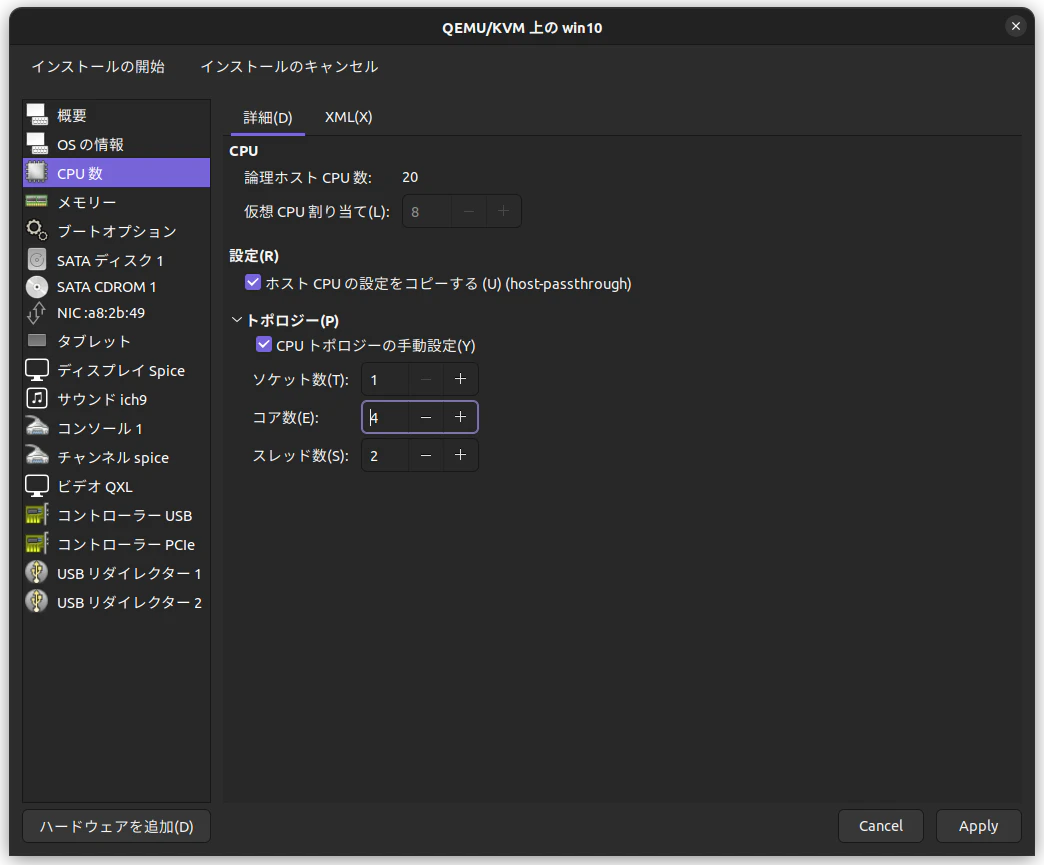Click the Cancel button
This screenshot has height=865, width=1044.
coord(880,826)
